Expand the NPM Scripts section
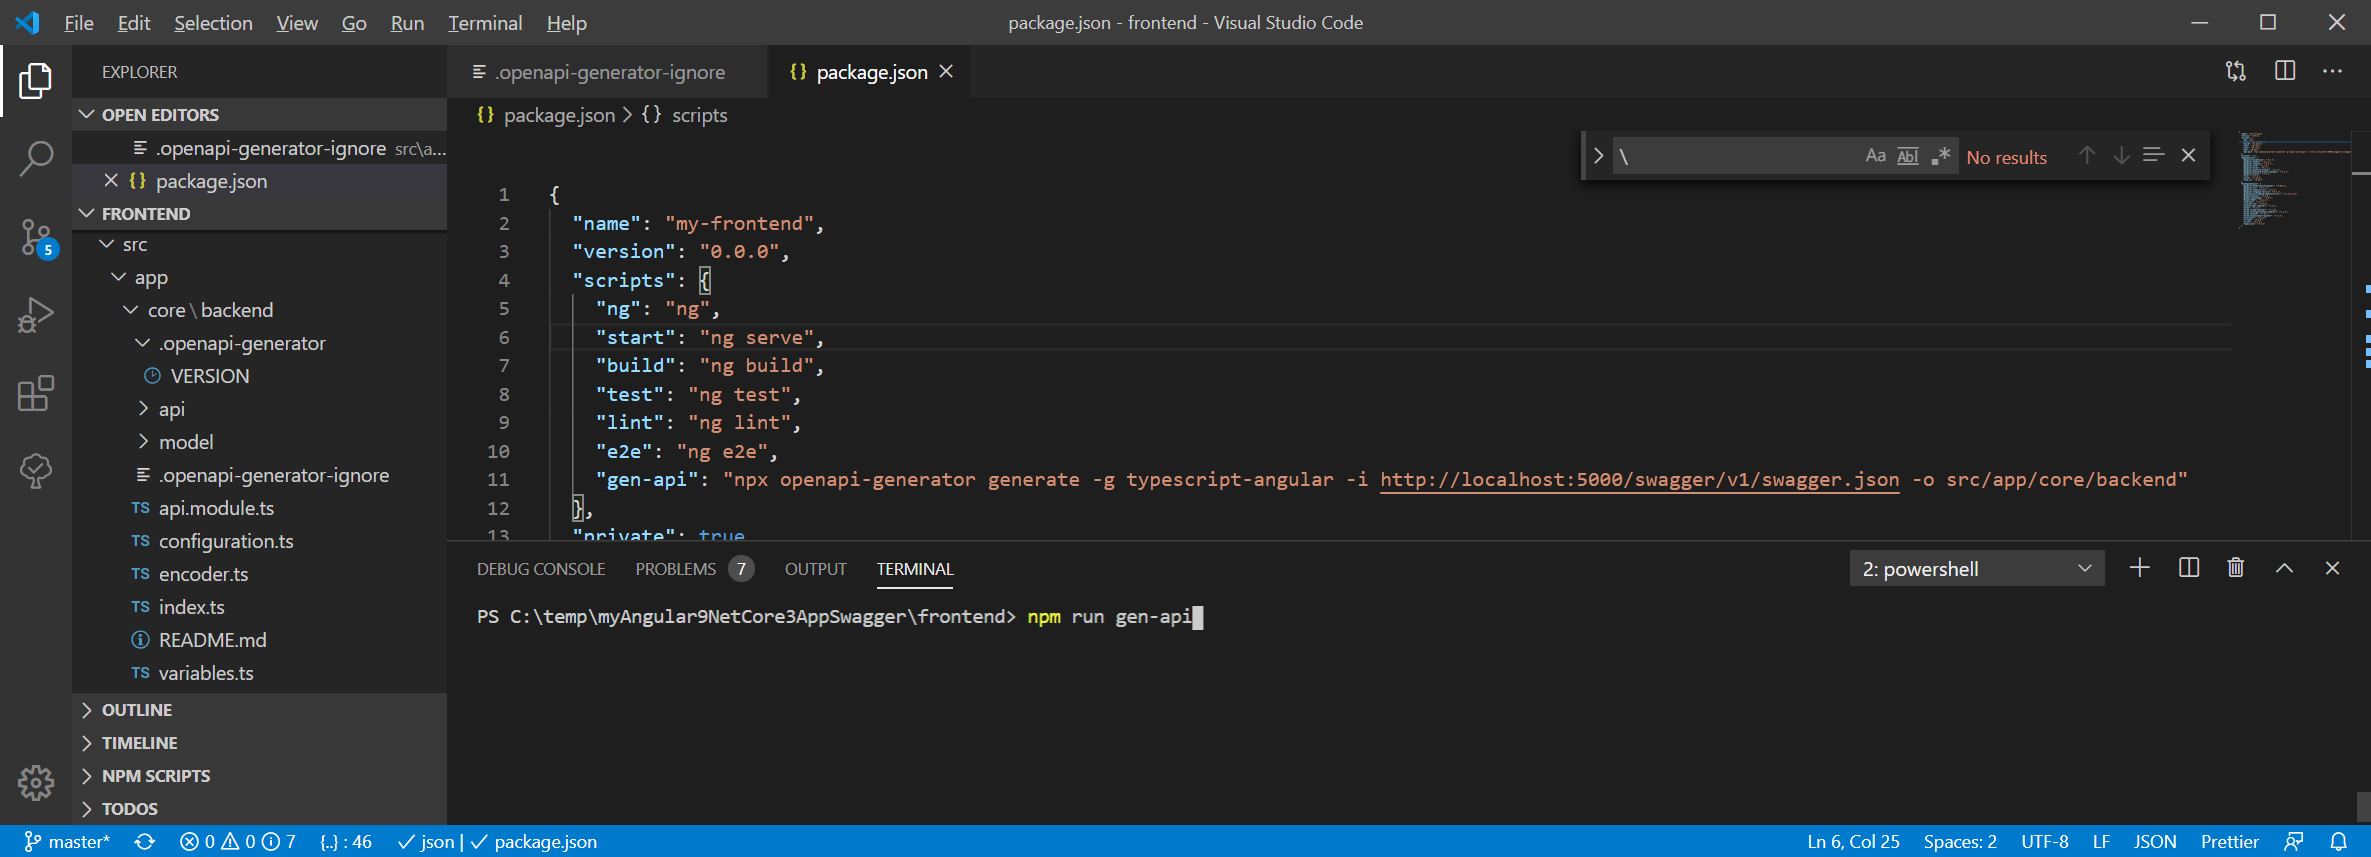Viewport: 2371px width, 857px height. (260, 776)
